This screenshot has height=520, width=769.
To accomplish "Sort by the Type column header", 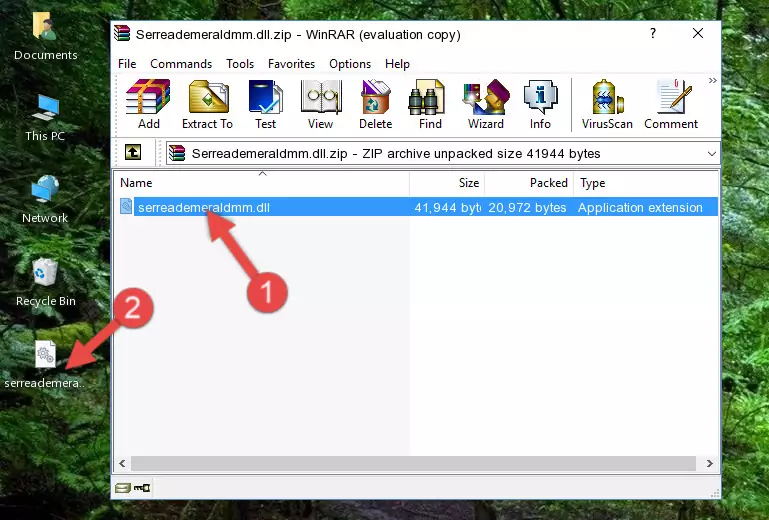I will pyautogui.click(x=646, y=183).
